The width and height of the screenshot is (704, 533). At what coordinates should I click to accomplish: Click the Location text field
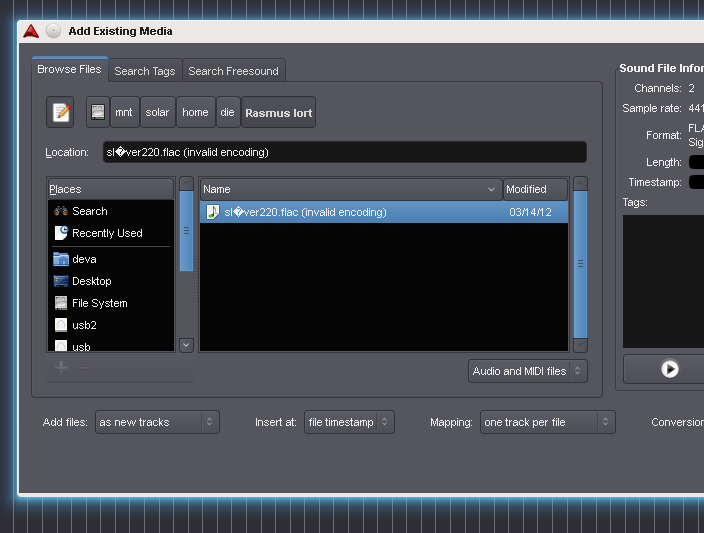pyautogui.click(x=344, y=152)
